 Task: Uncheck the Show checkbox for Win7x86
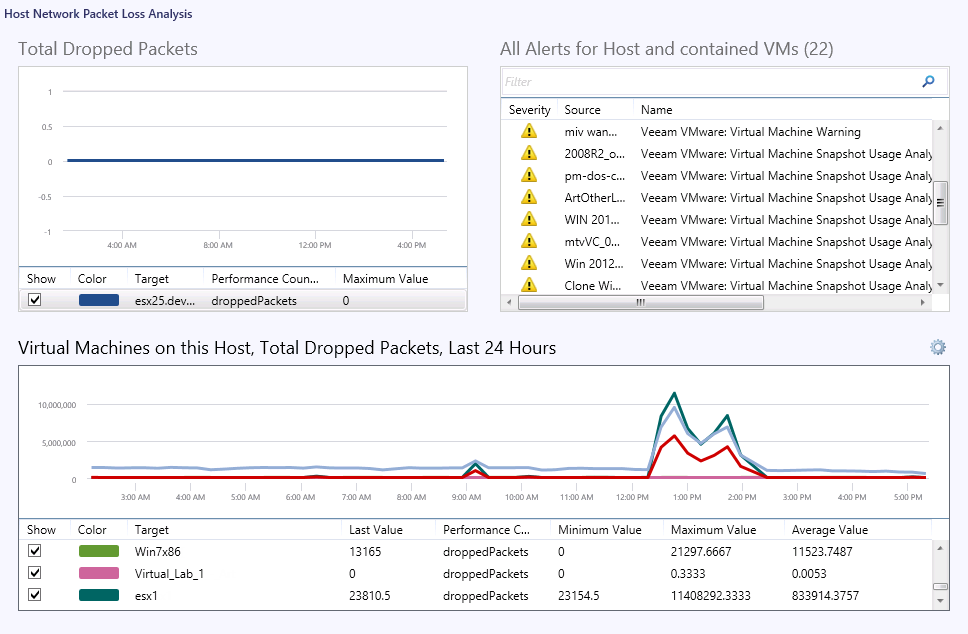pos(35,551)
